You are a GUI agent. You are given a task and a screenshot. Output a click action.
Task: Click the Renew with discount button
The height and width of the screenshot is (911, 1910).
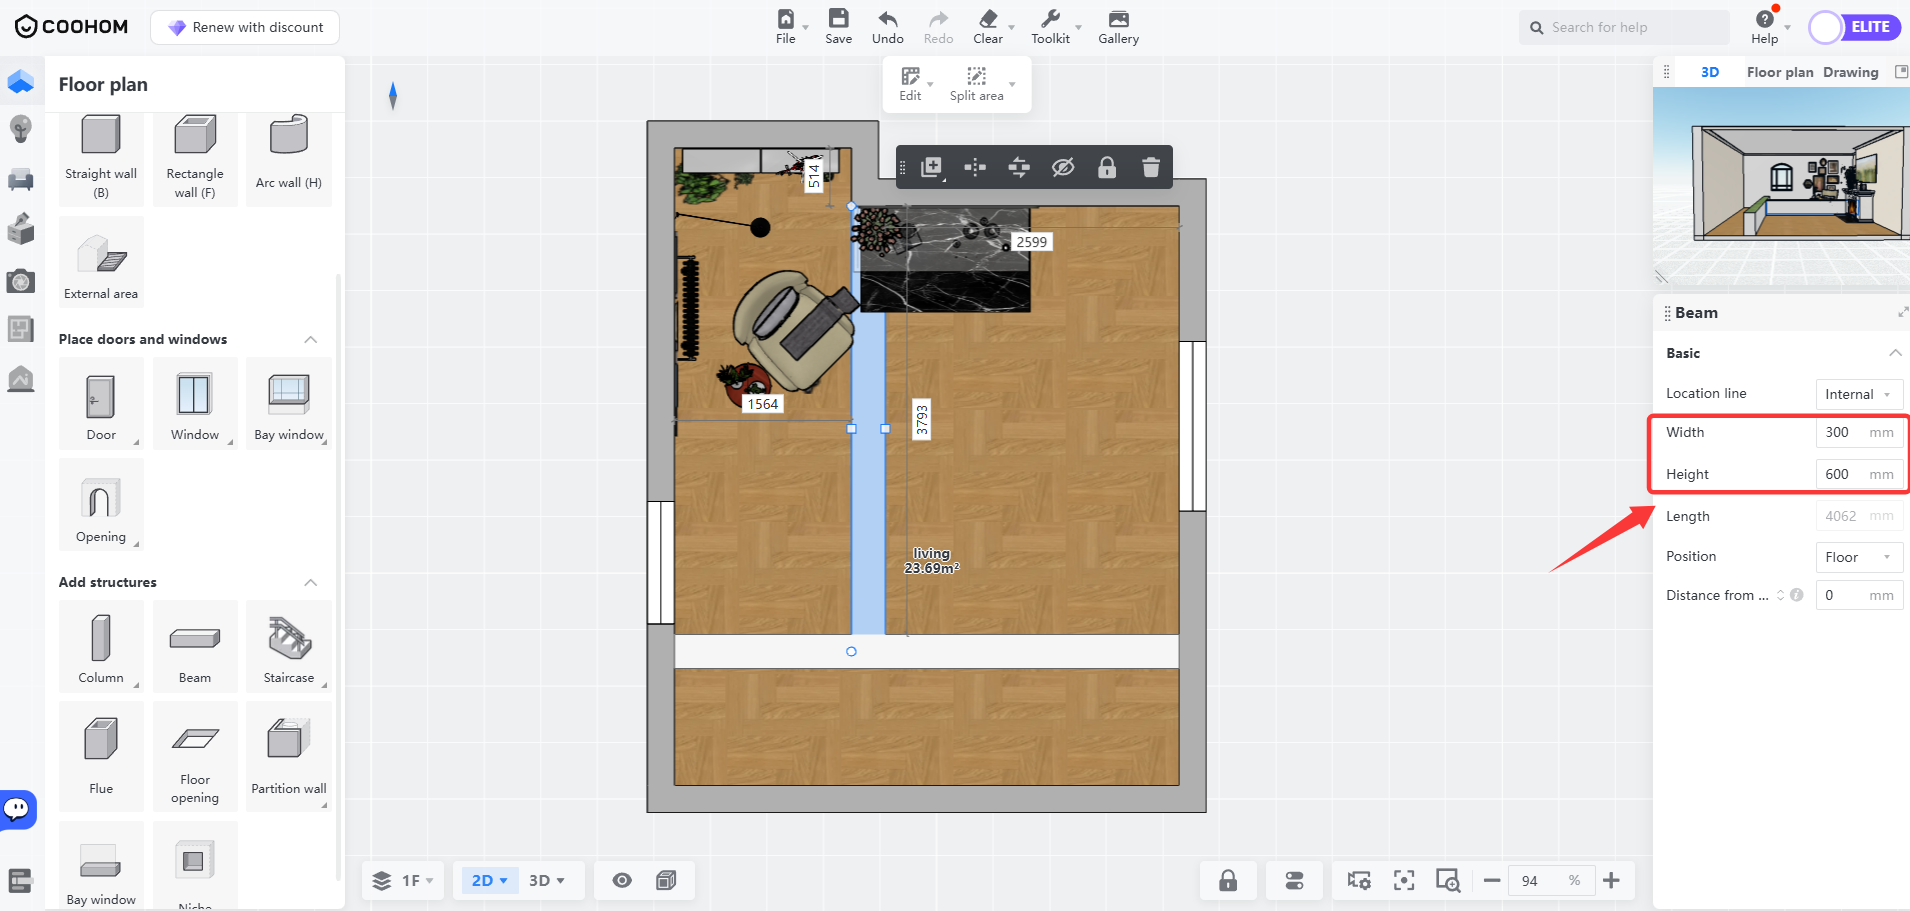[245, 27]
